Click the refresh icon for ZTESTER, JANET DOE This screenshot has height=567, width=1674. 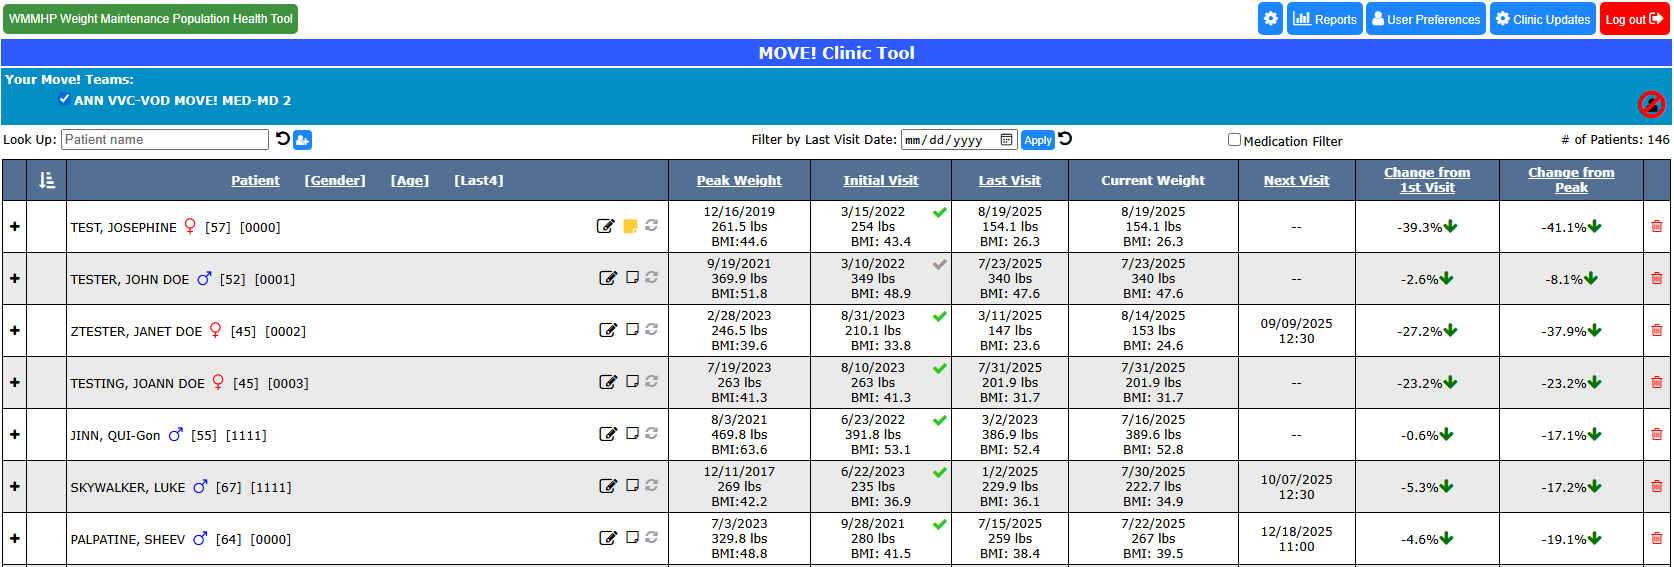651,329
